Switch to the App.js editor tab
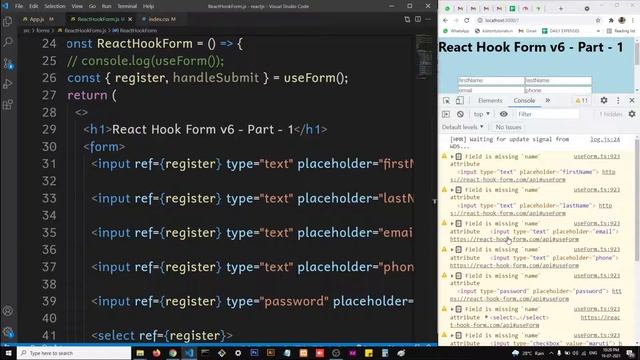The image size is (640, 360). coord(38,19)
